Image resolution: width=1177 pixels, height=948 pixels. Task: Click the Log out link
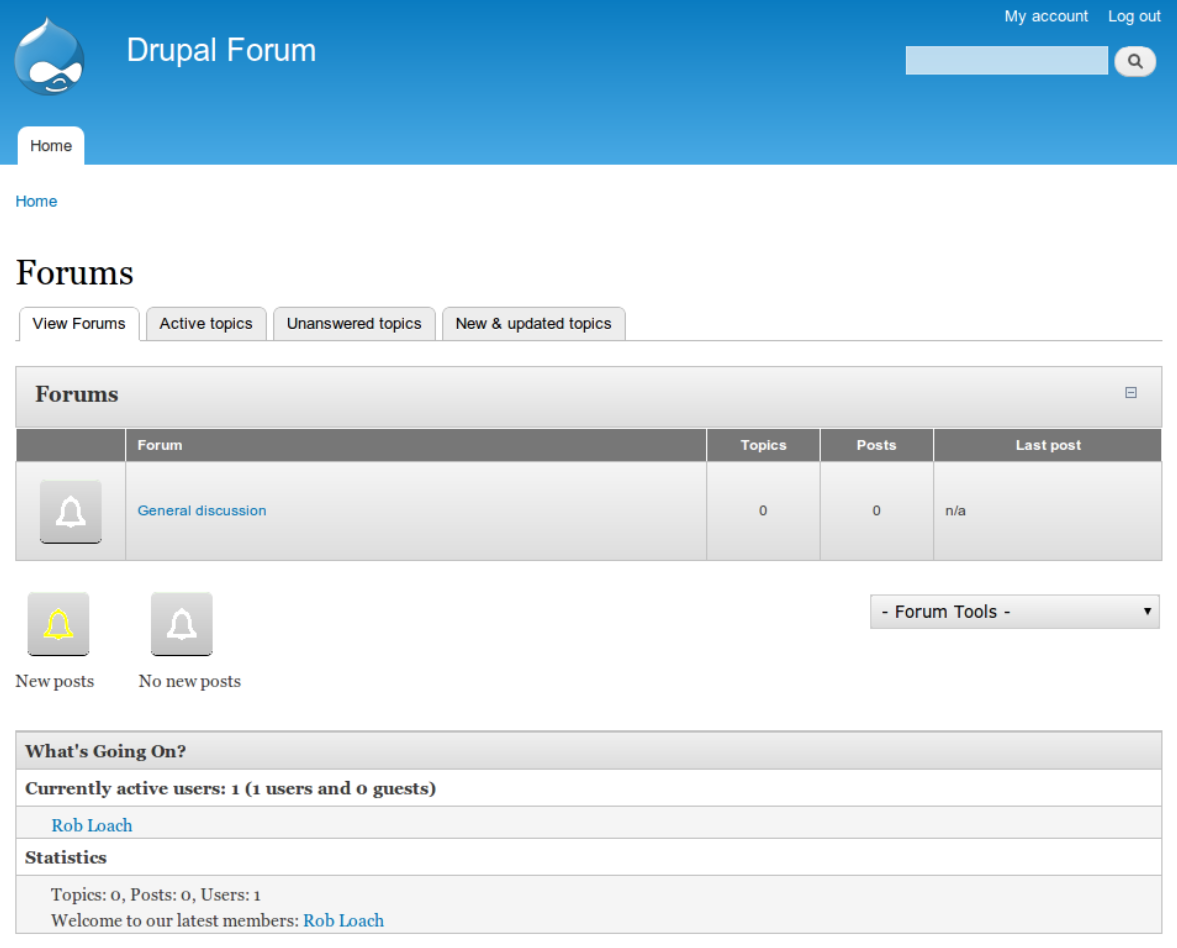[x=1133, y=16]
